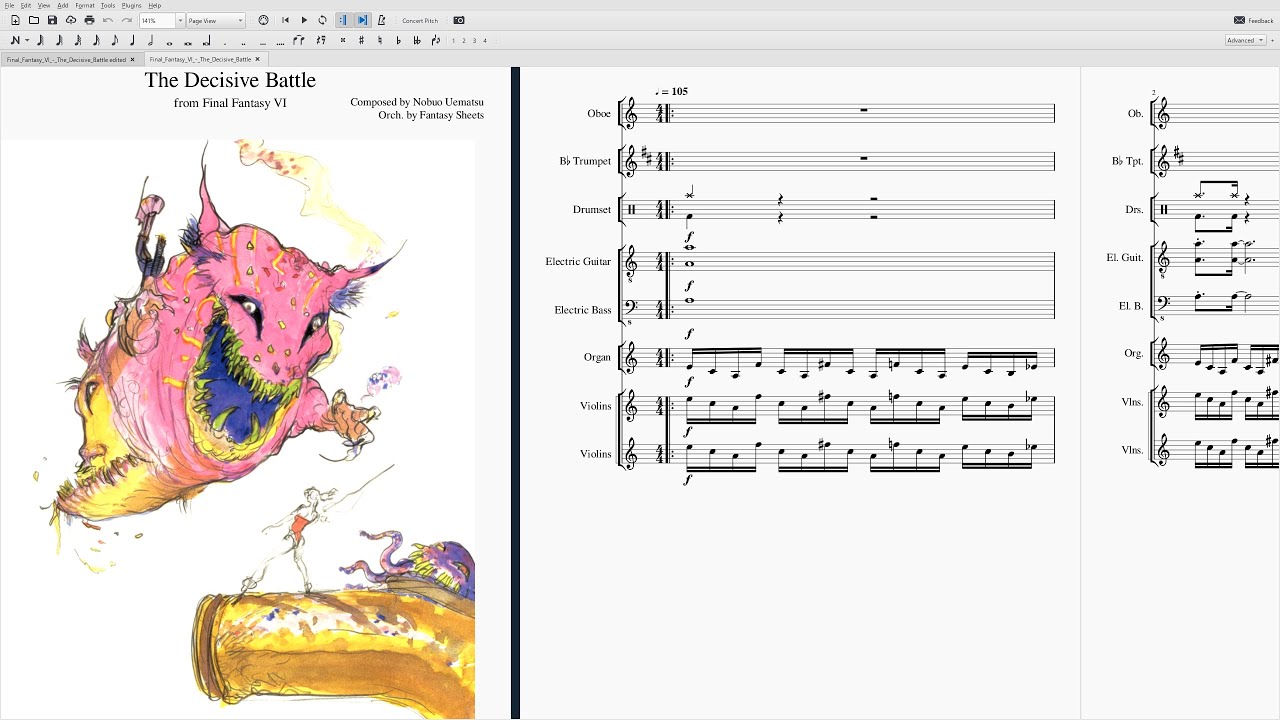Select voice 1

pyautogui.click(x=453, y=40)
